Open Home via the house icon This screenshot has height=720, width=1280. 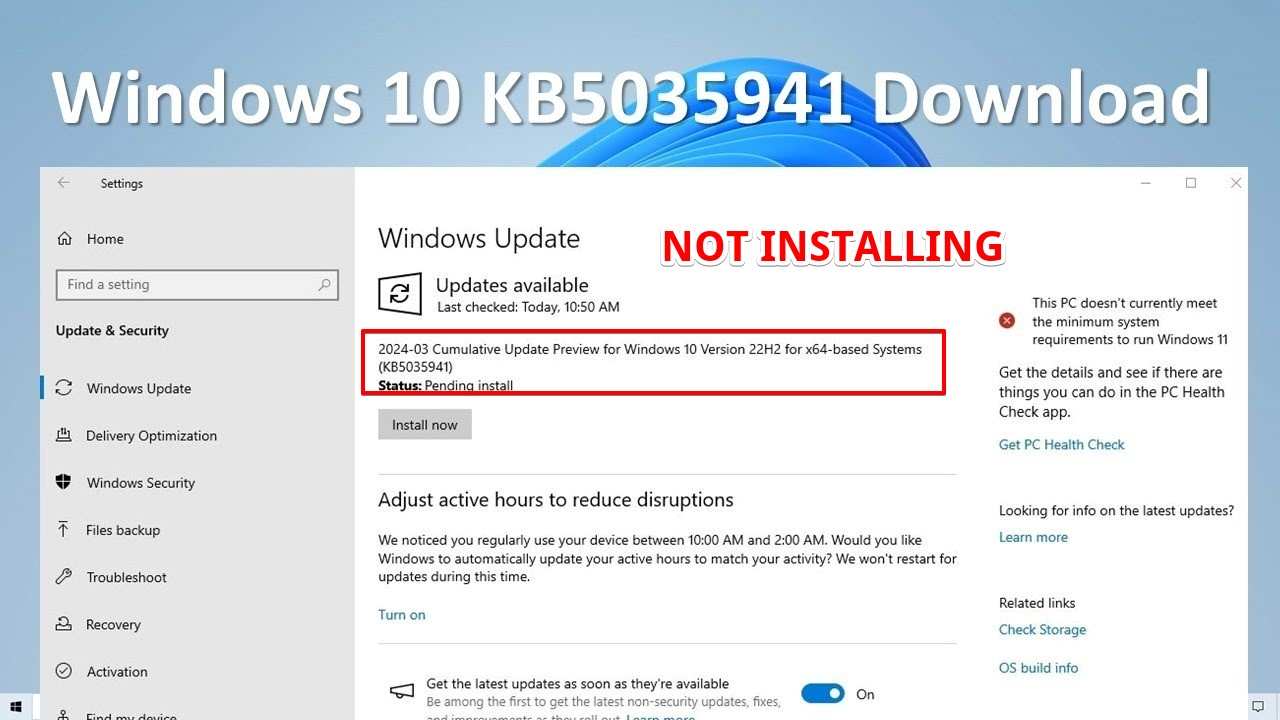point(65,239)
